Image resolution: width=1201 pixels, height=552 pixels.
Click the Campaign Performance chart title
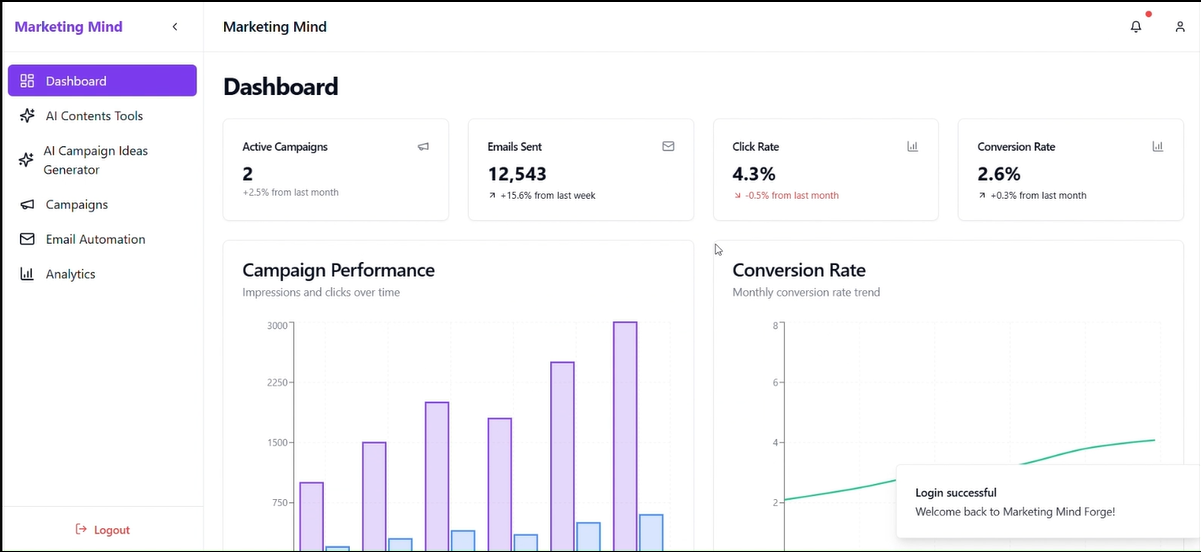(x=338, y=270)
